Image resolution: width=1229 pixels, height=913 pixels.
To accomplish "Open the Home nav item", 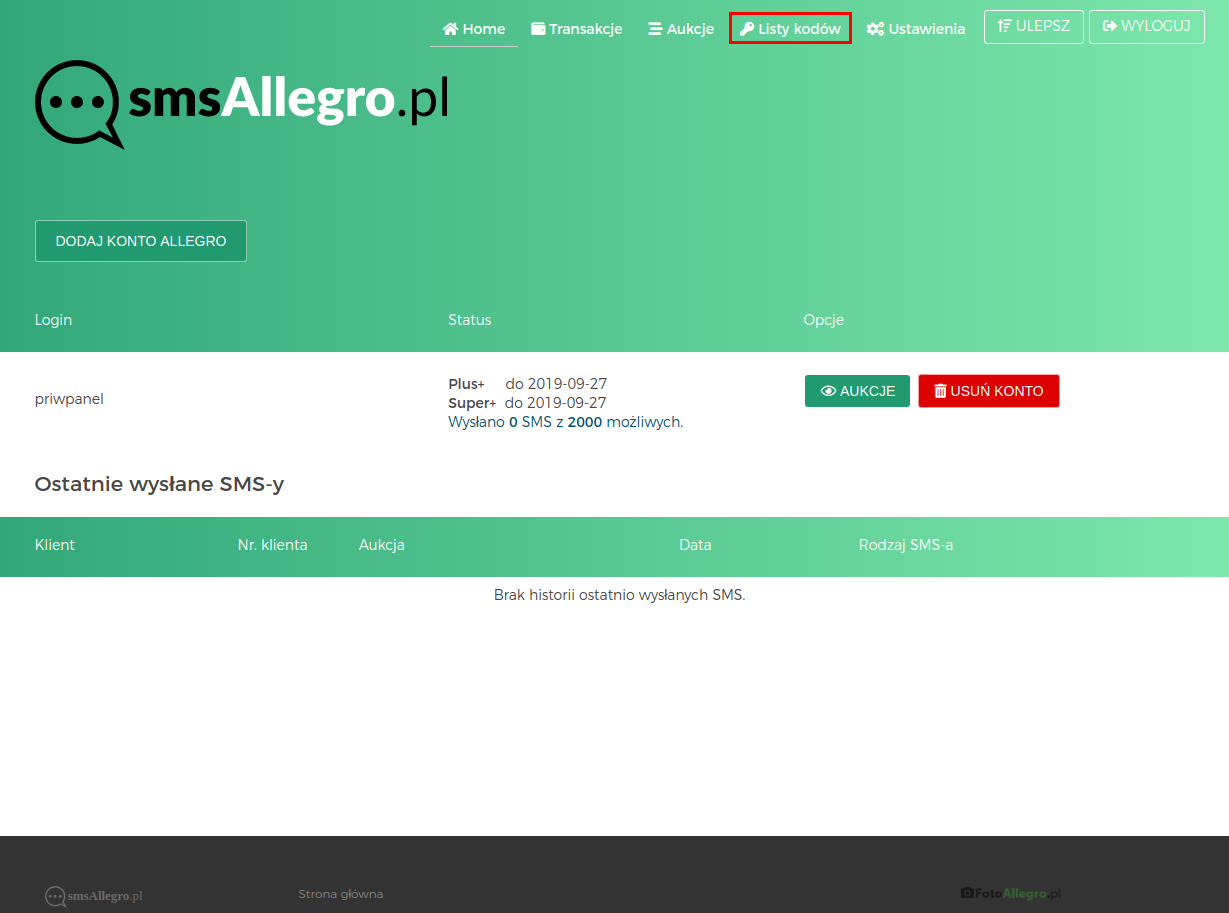I will pyautogui.click(x=474, y=29).
